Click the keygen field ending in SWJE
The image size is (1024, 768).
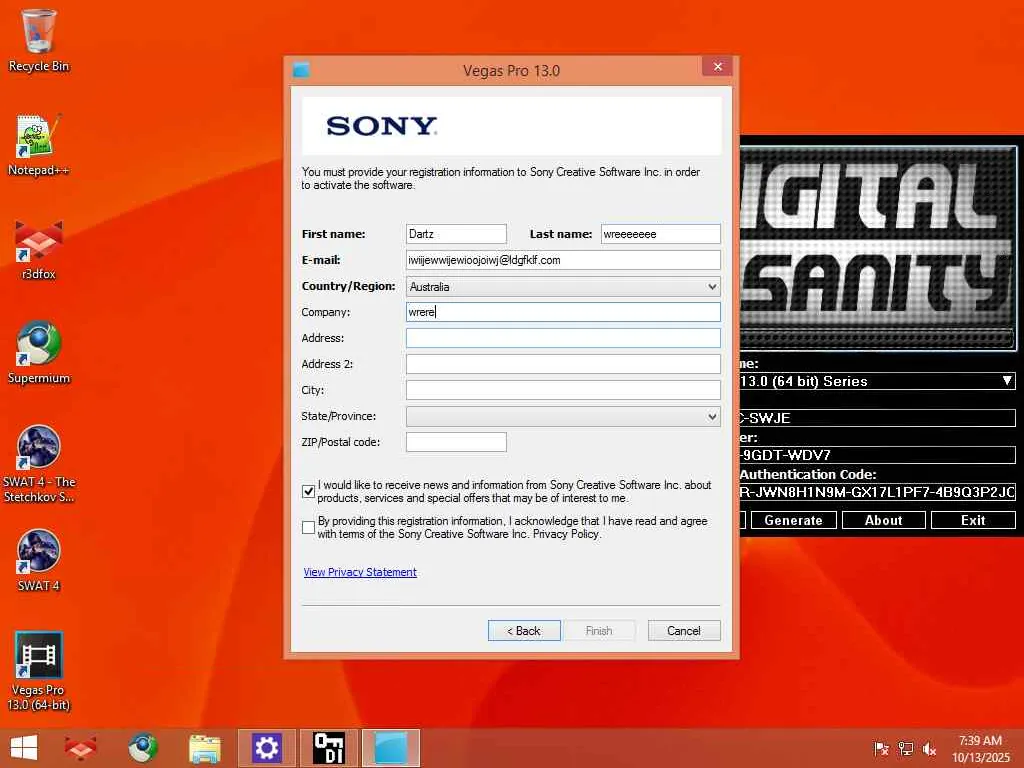tap(878, 418)
